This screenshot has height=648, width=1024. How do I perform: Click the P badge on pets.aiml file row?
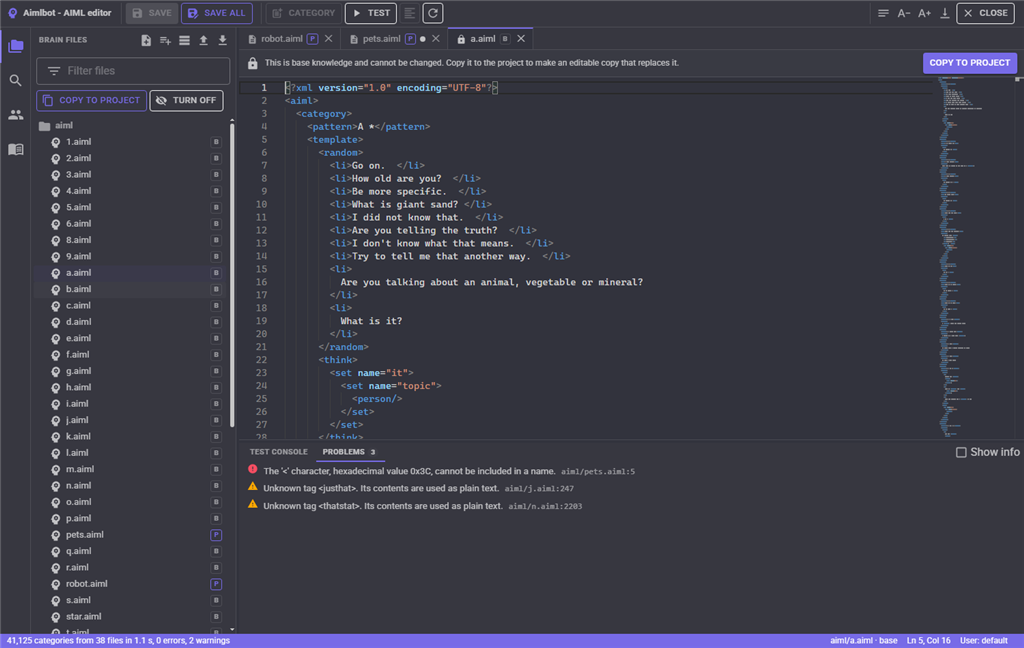click(216, 535)
